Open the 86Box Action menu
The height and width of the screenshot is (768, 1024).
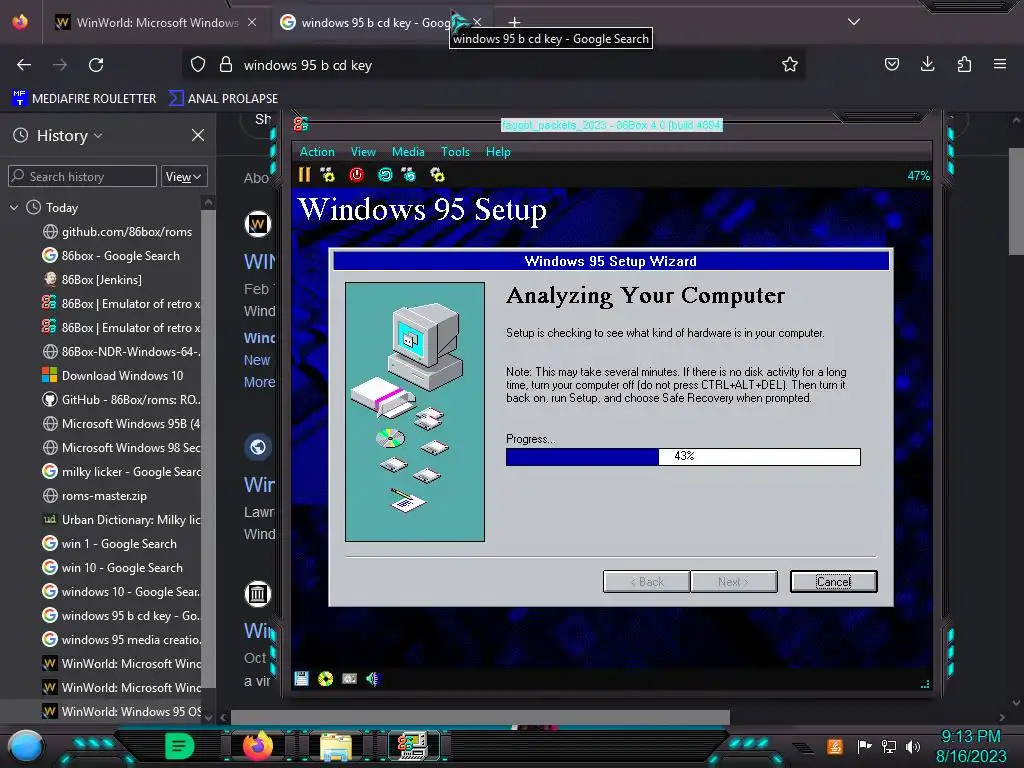coord(317,152)
